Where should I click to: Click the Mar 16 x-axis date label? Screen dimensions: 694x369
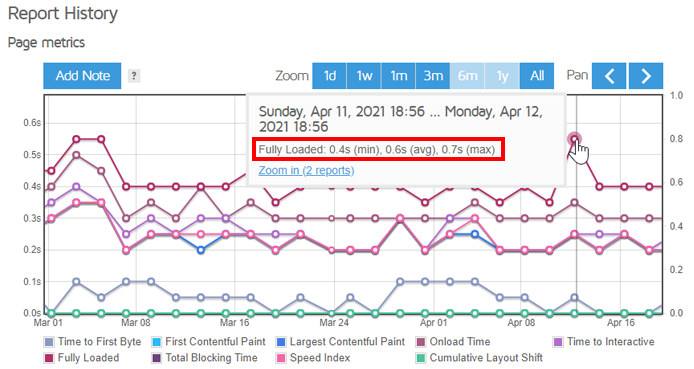[x=235, y=323]
